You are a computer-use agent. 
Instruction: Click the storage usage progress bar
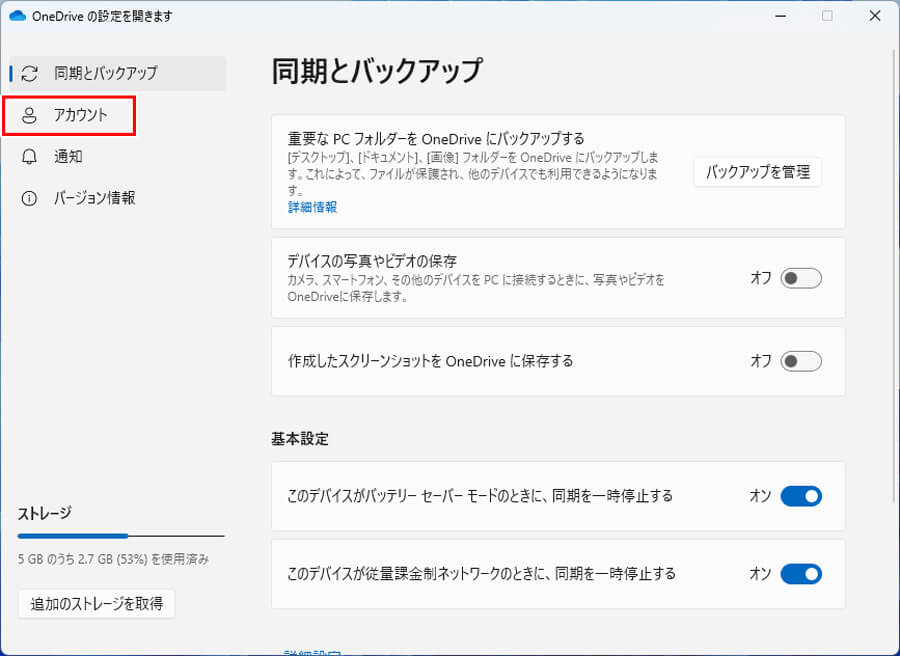[x=121, y=536]
